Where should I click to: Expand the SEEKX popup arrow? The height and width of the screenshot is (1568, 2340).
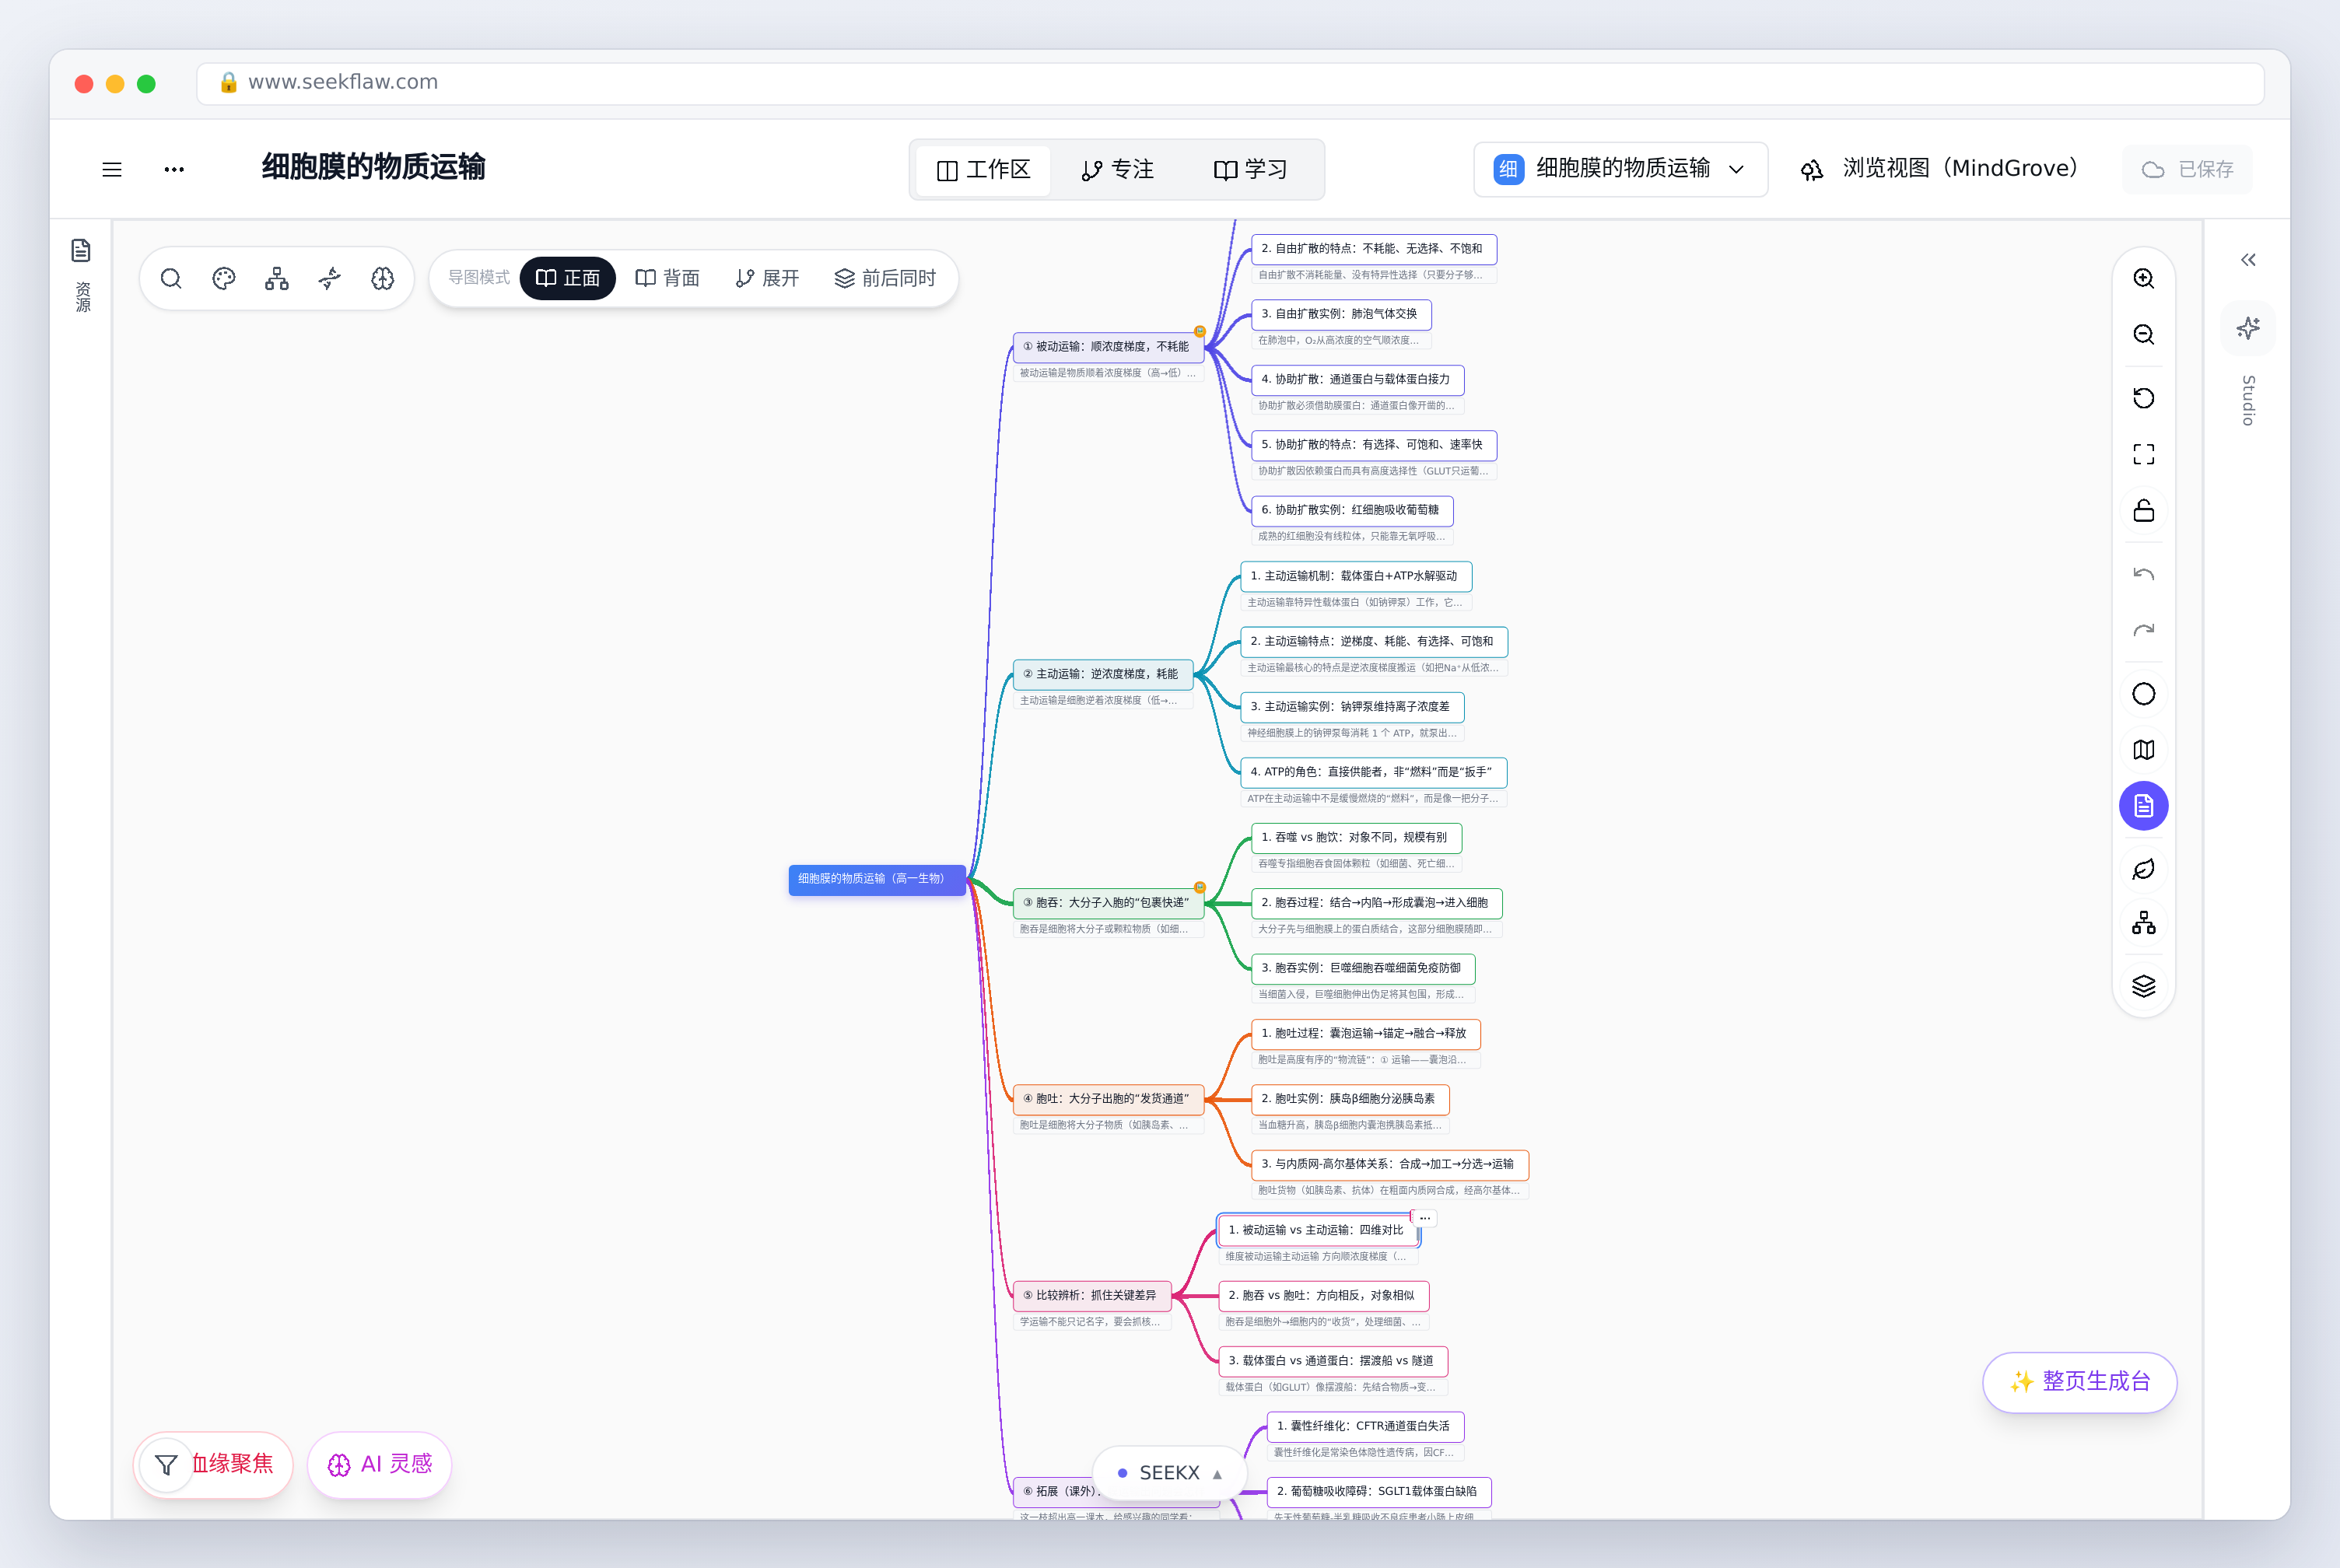(1217, 1474)
